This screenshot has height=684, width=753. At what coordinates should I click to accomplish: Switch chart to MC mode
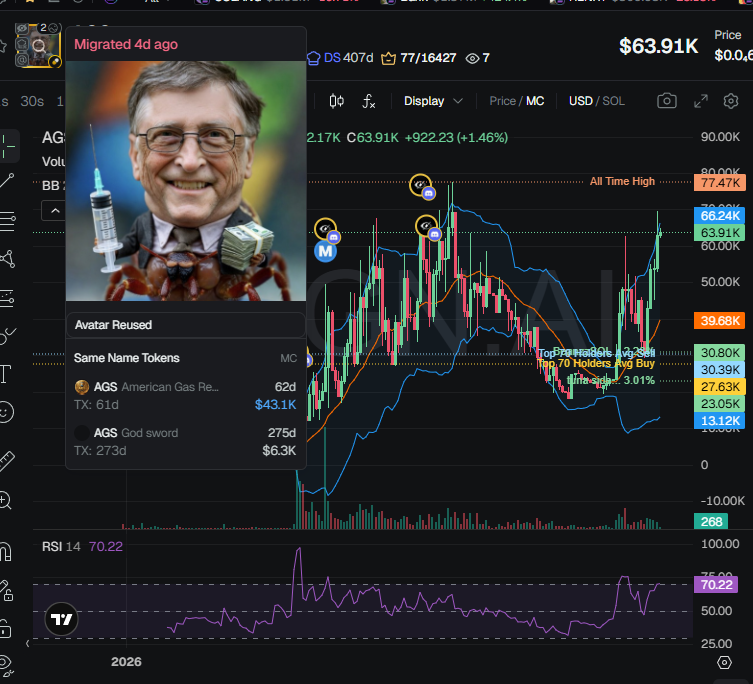[x=535, y=101]
